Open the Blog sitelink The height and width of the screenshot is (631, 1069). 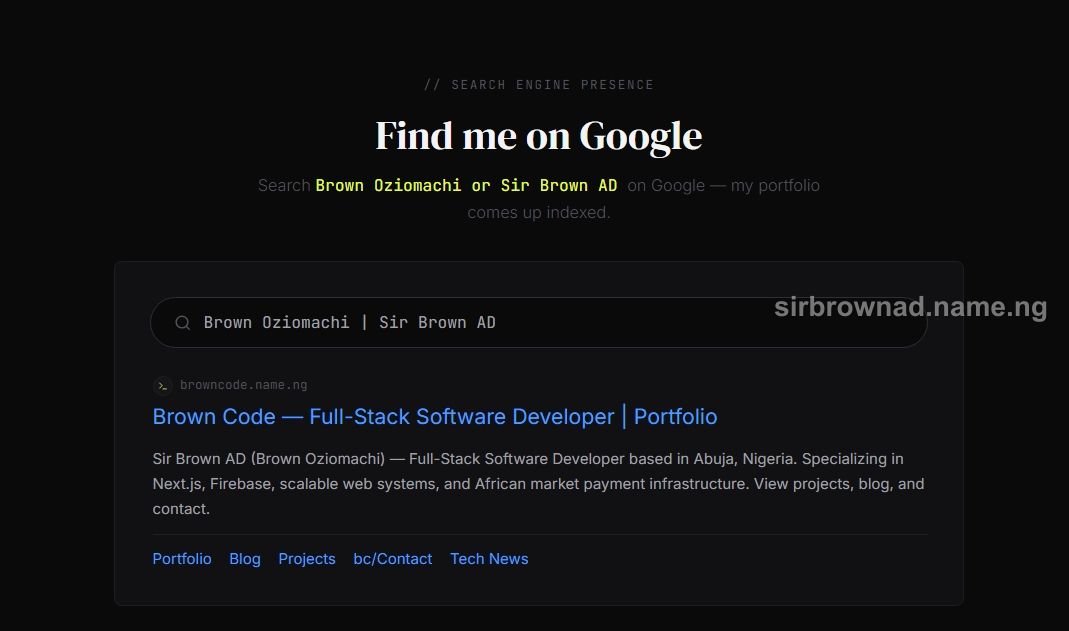click(x=245, y=559)
